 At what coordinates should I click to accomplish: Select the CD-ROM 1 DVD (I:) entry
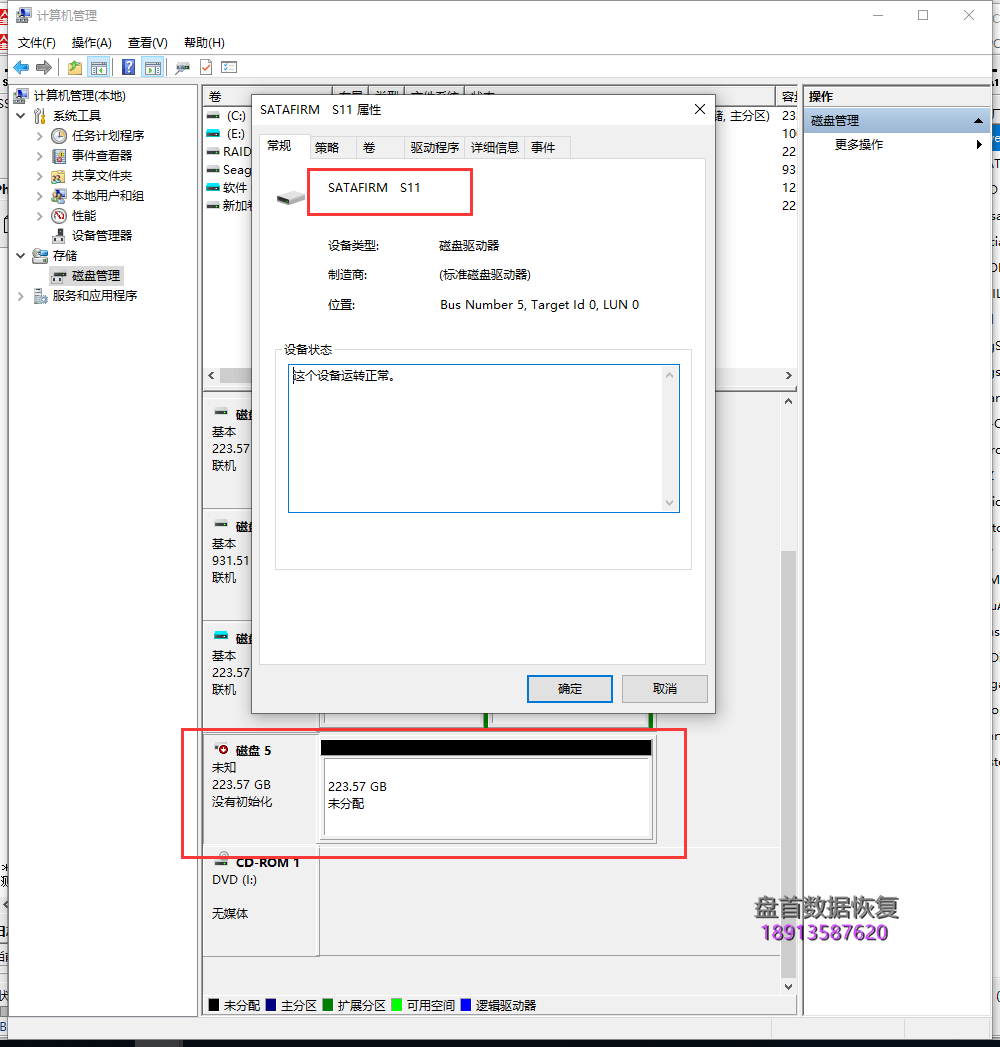point(260,901)
